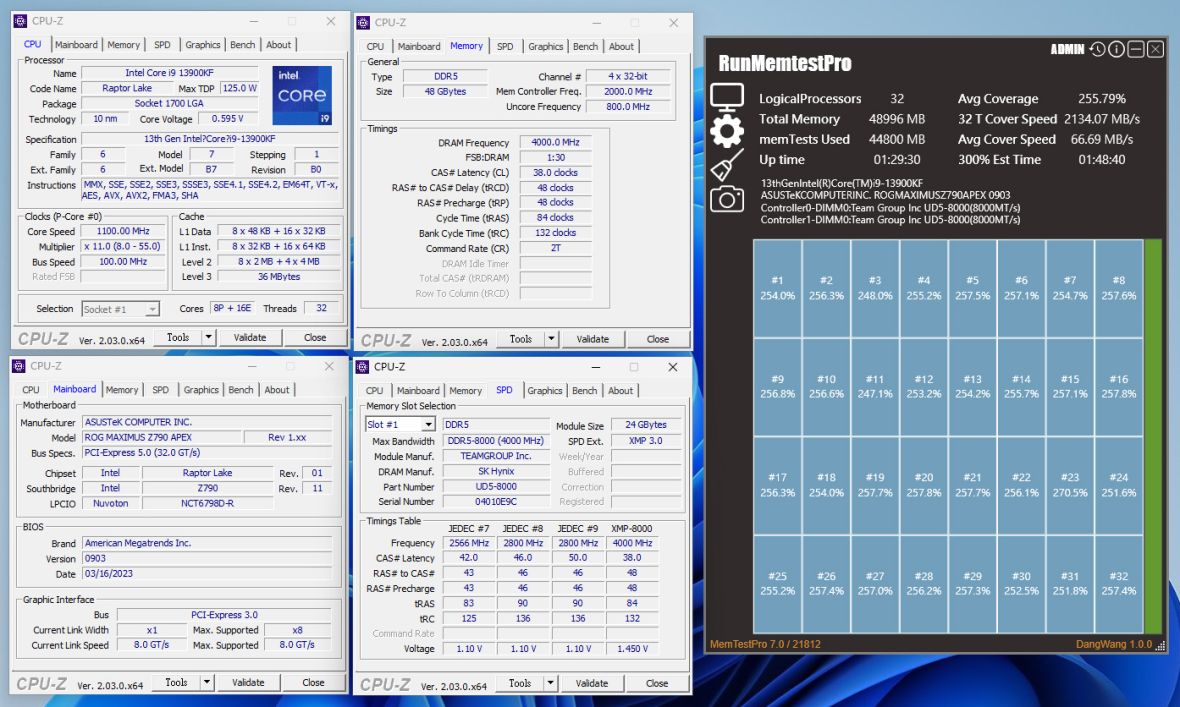Screen dimensions: 1180x707
Task: Open the Socket #1 selection dropdown
Action: pyautogui.click(x=121, y=308)
